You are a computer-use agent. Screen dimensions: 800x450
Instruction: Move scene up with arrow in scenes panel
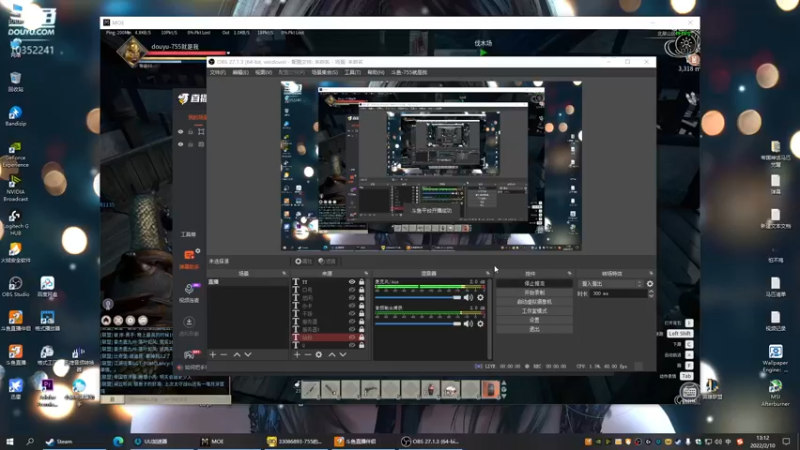(x=237, y=354)
